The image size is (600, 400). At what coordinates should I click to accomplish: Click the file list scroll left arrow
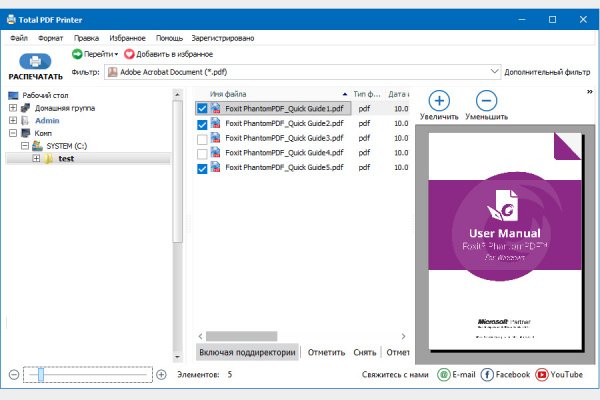click(201, 336)
